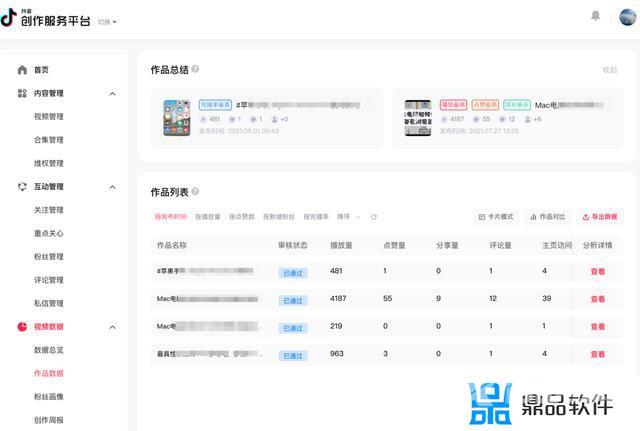Click the 评论量 column header
The image size is (640, 431).
click(500, 245)
